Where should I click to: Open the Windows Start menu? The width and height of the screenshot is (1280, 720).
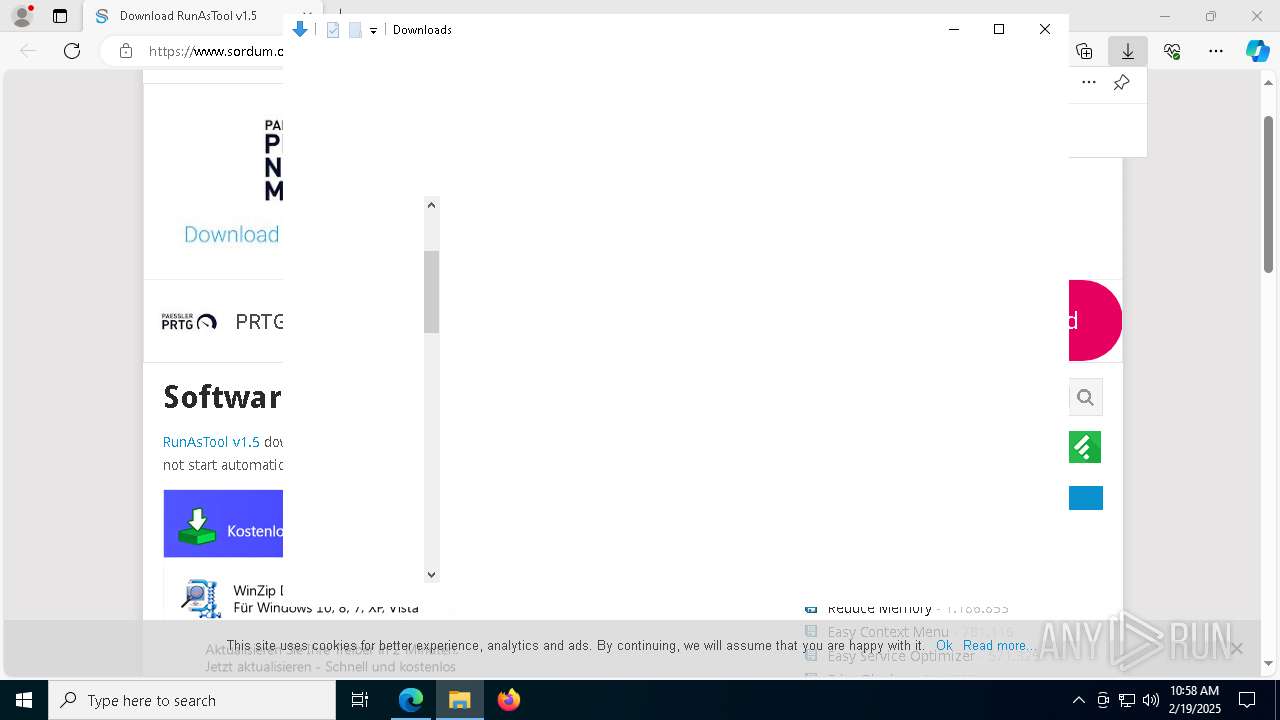(x=24, y=700)
